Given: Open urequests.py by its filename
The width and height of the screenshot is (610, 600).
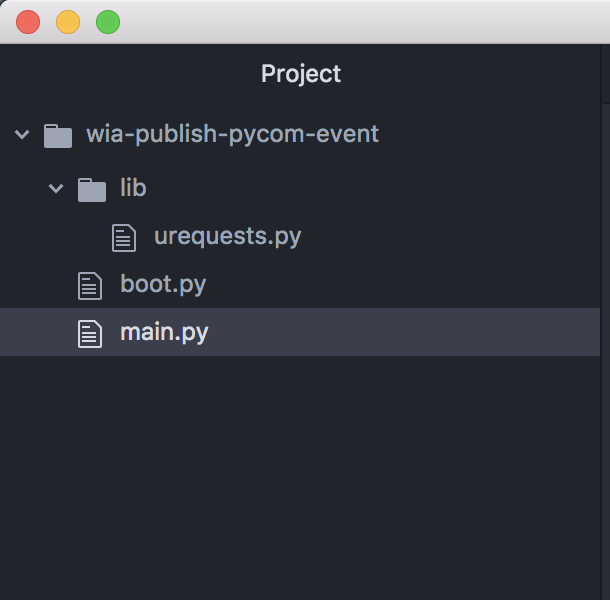Looking at the screenshot, I should pyautogui.click(x=228, y=237).
